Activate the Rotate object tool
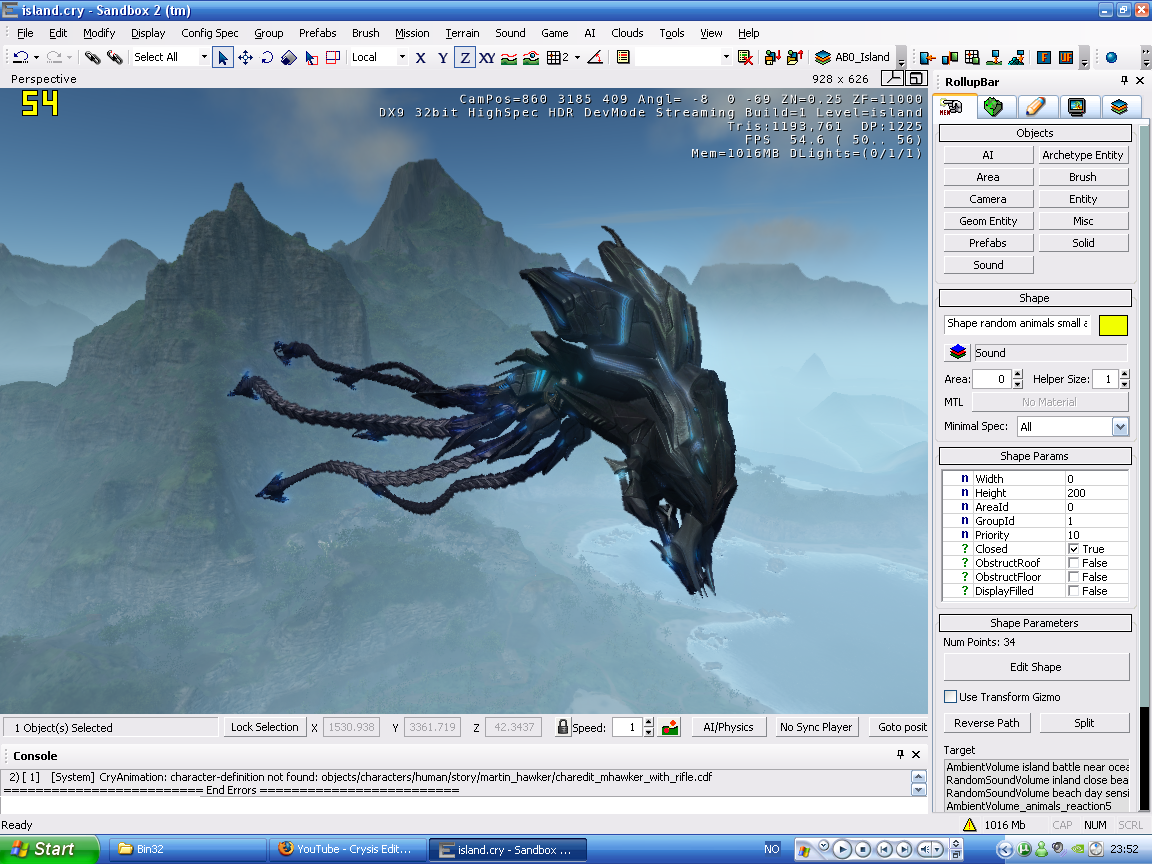This screenshot has width=1152, height=864. (267, 57)
